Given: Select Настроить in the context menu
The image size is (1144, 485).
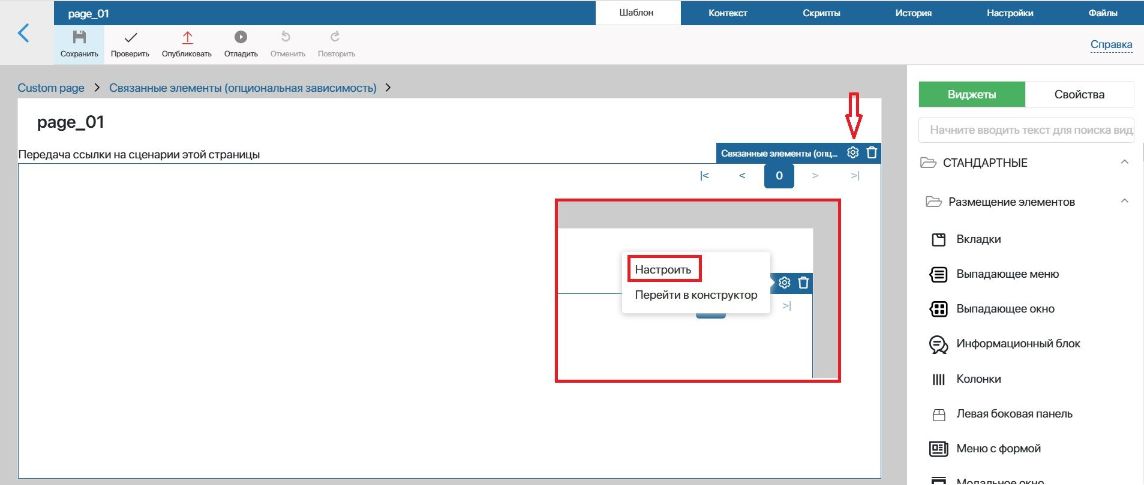Looking at the screenshot, I should click(662, 269).
